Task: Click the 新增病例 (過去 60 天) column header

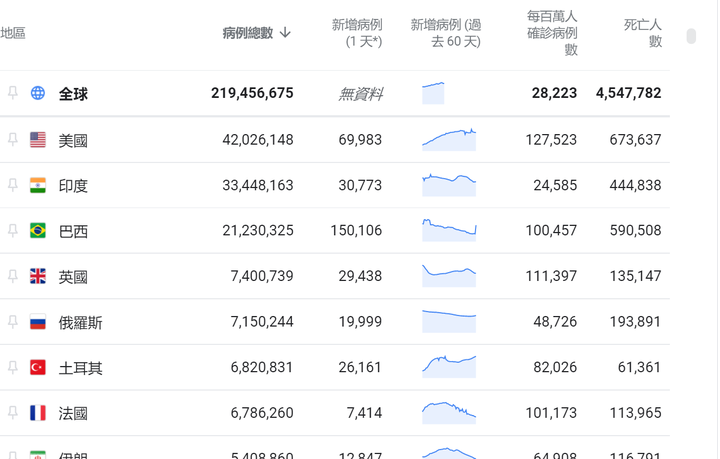Action: [x=446, y=33]
